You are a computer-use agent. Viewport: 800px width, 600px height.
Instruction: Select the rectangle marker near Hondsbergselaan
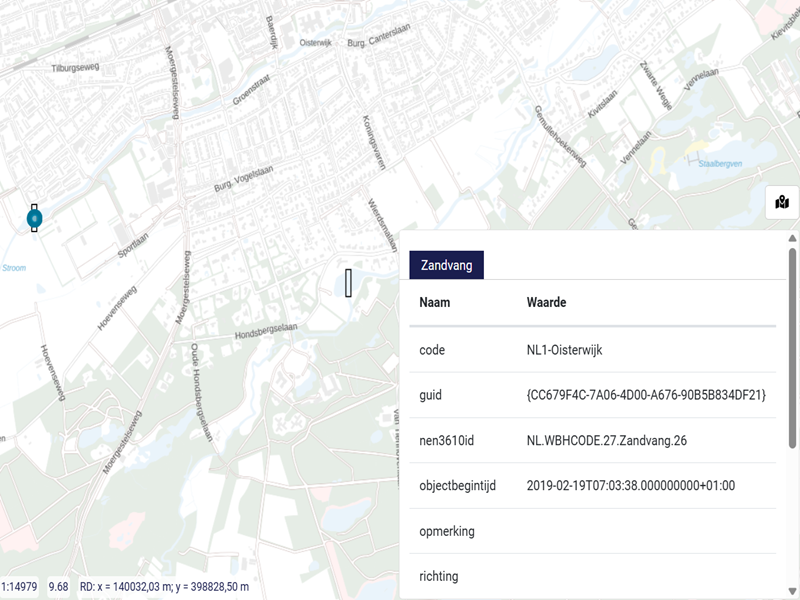(349, 283)
